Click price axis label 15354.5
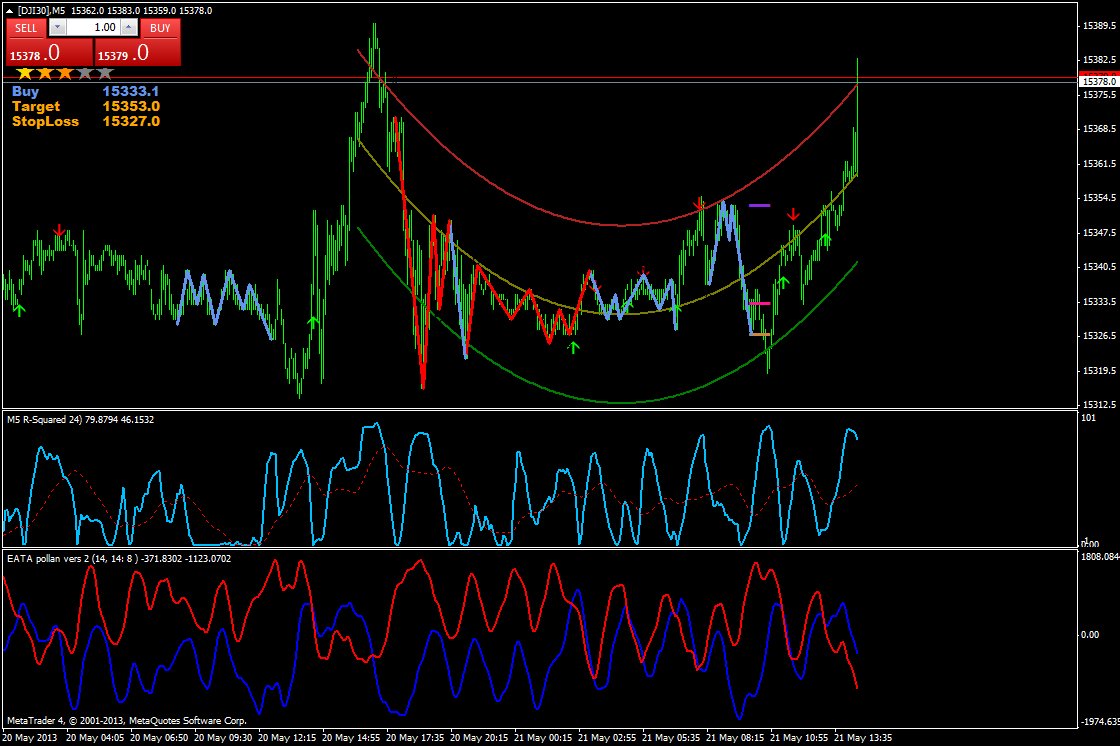 pyautogui.click(x=1099, y=198)
